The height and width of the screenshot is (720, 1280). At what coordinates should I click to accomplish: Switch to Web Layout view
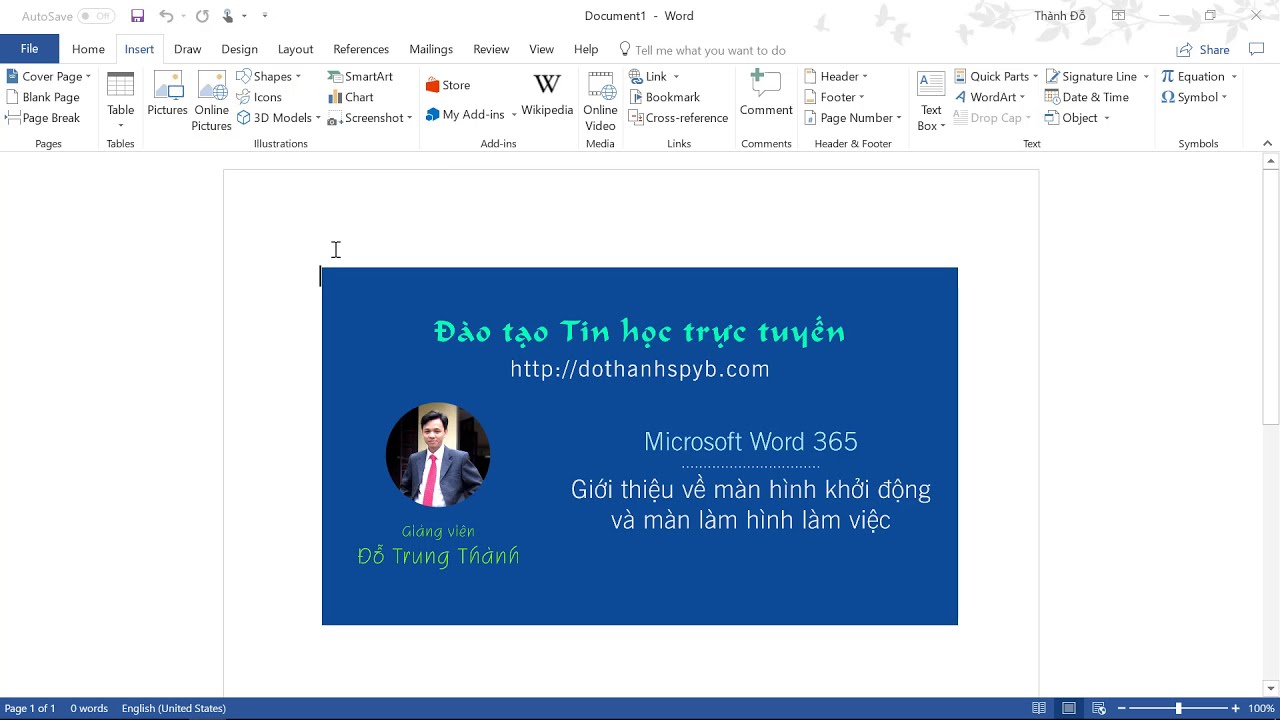pos(1099,708)
